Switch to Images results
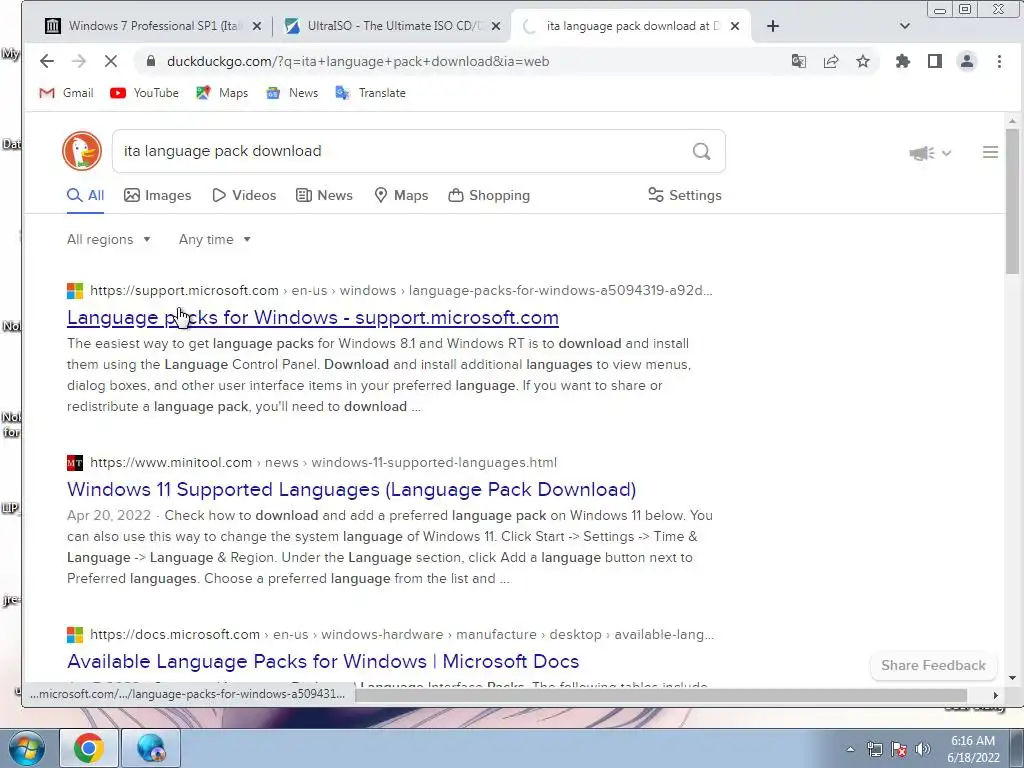 tap(157, 195)
